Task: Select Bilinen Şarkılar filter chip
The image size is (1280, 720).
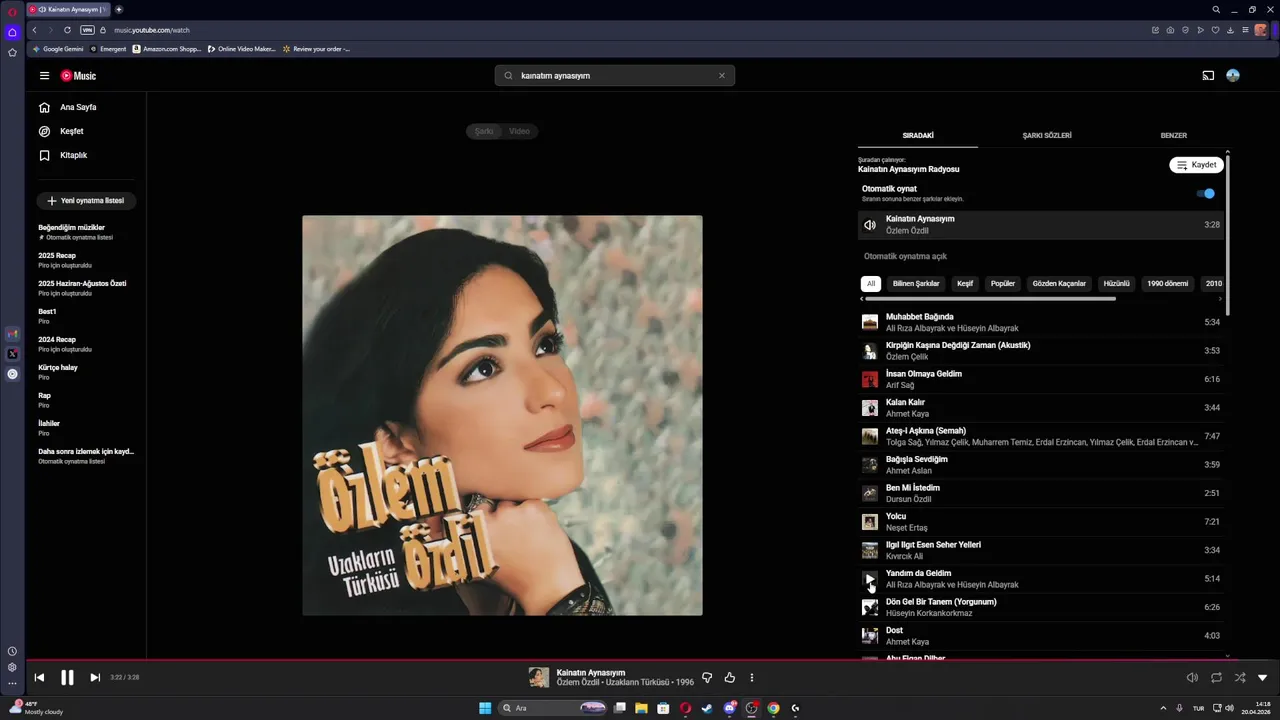Action: pyautogui.click(x=916, y=283)
